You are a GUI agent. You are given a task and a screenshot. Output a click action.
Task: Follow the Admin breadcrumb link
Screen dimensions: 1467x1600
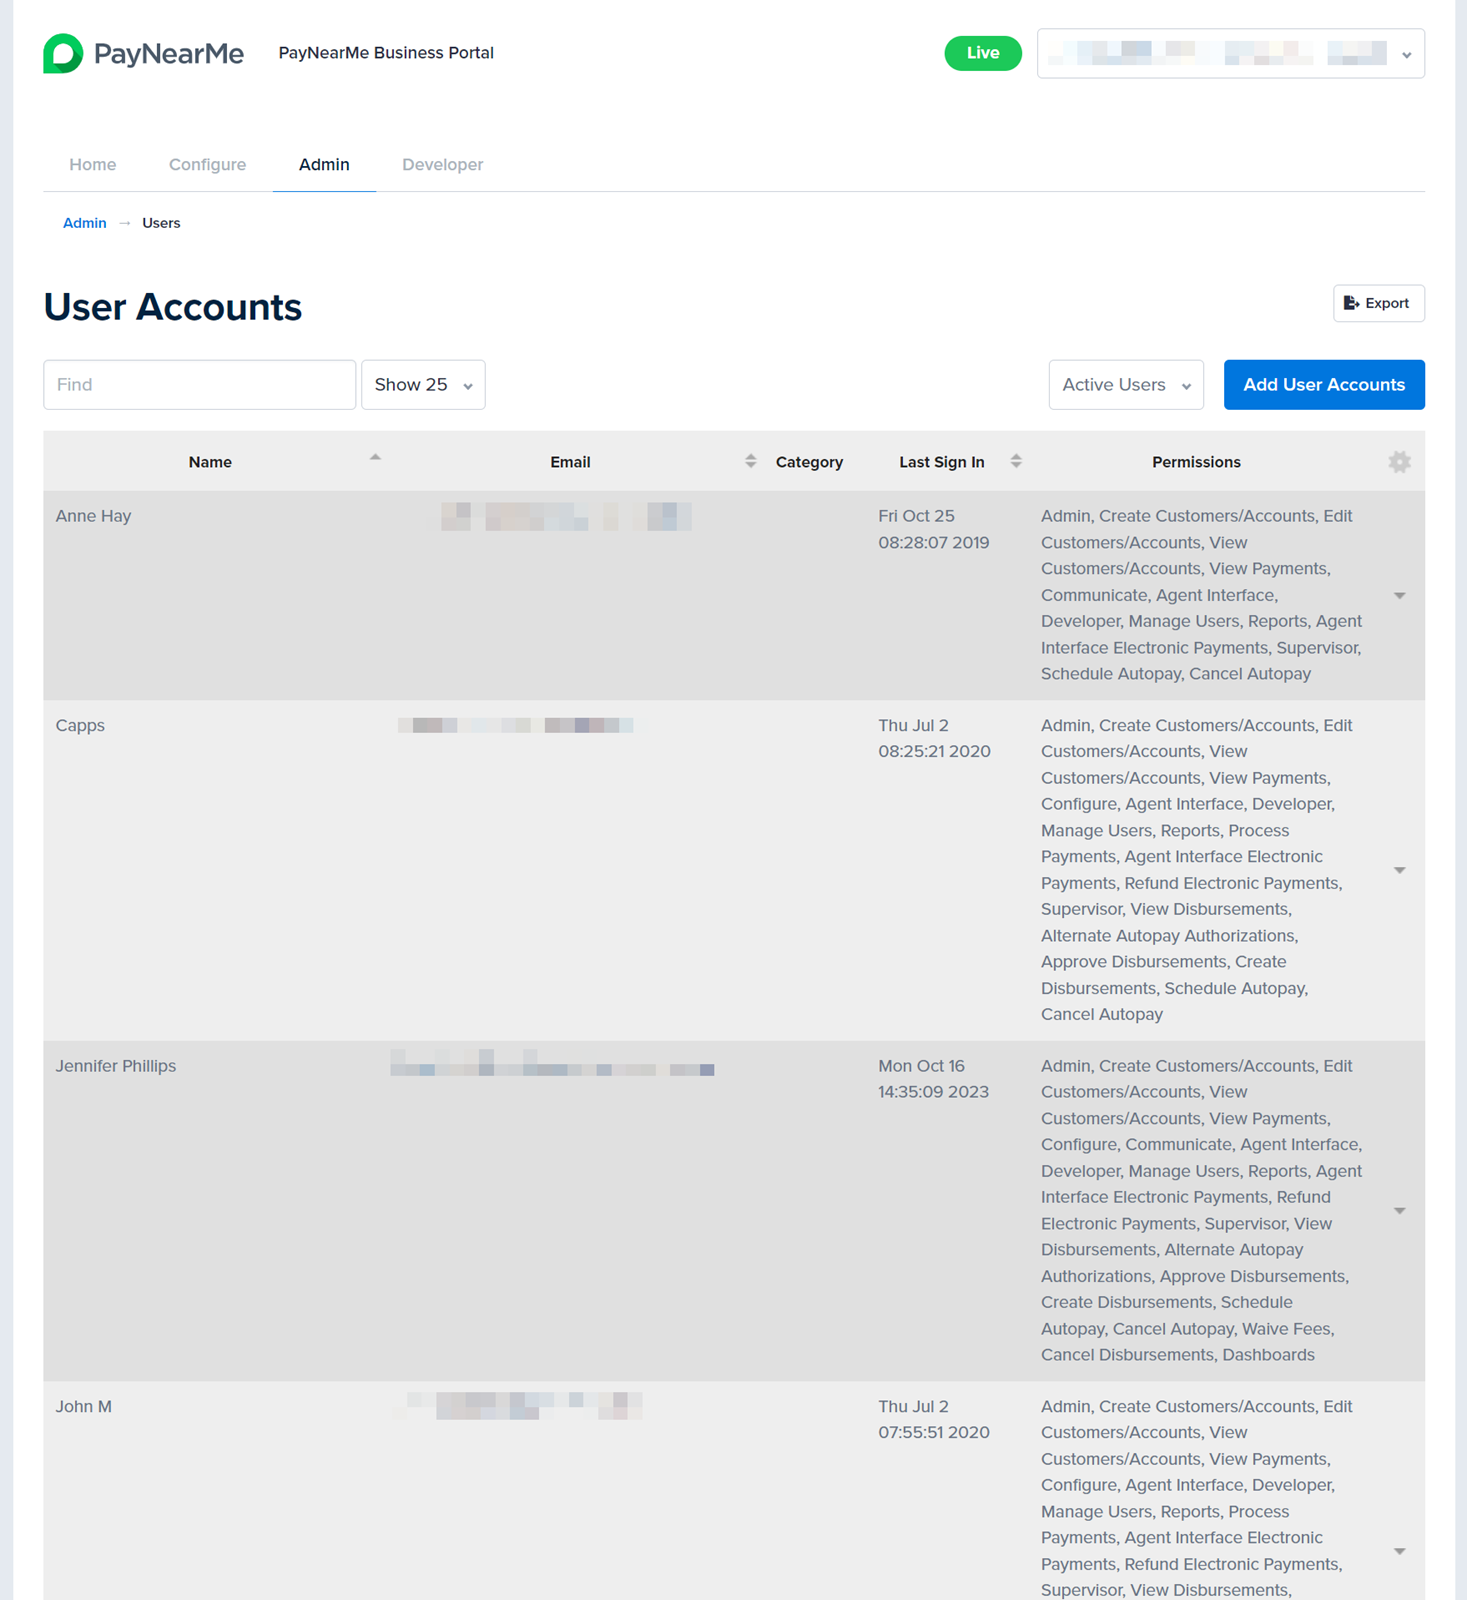click(x=85, y=223)
